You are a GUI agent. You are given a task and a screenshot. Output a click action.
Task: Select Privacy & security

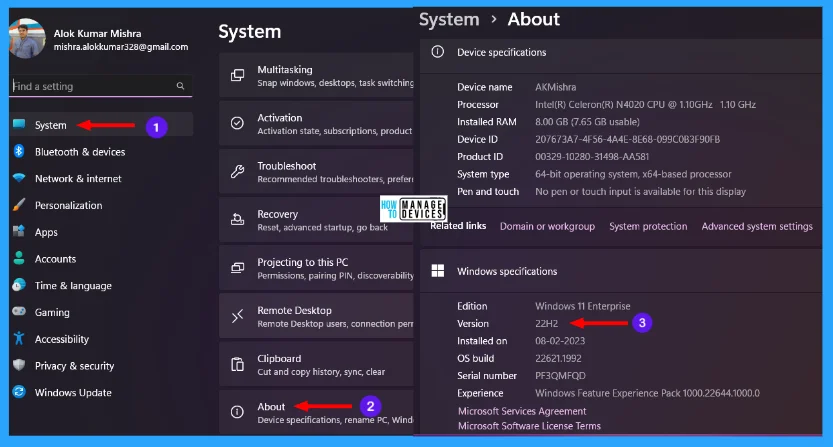pyautogui.click(x=101, y=366)
